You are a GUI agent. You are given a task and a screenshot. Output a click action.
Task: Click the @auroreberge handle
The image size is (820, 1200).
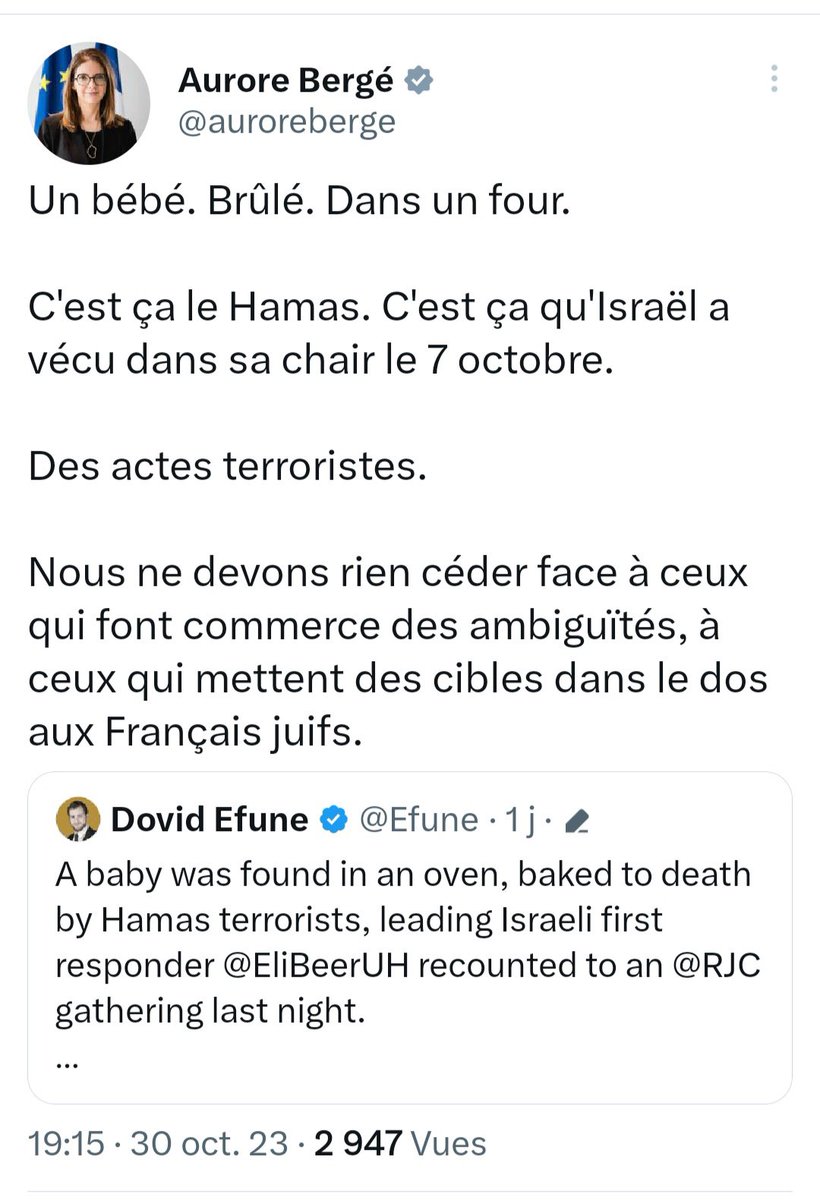tap(286, 122)
